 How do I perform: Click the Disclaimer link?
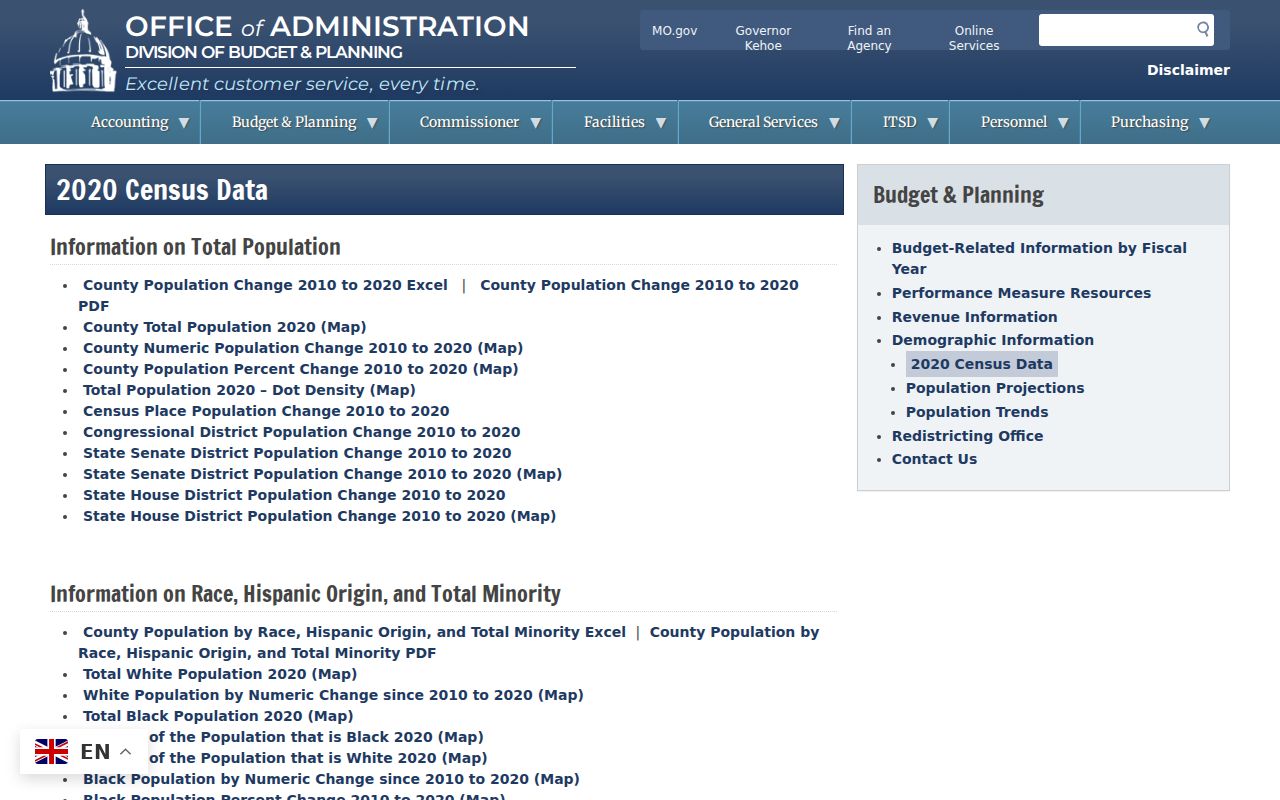coord(1188,70)
